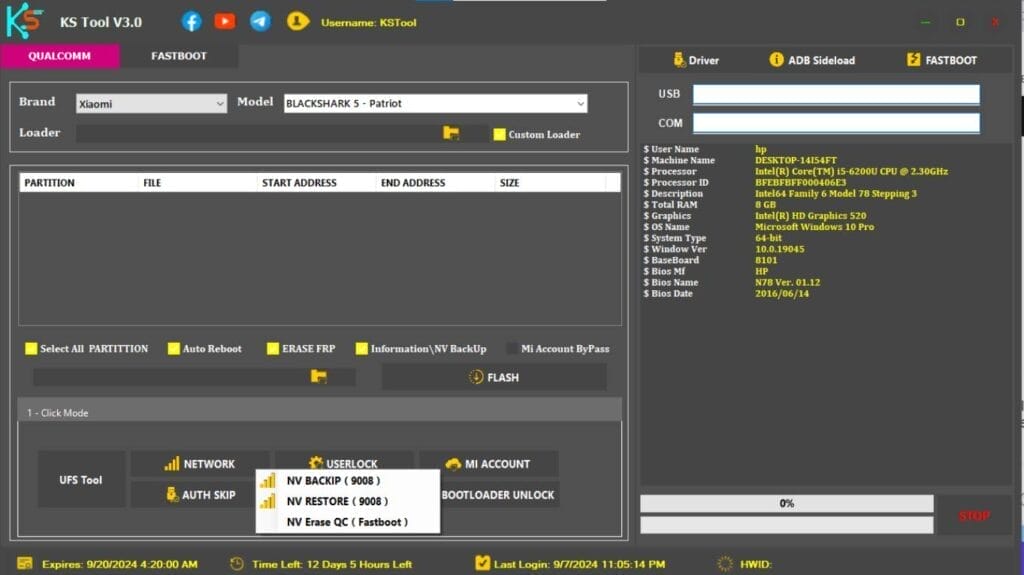Click the START ADDRESS column header

click(x=317, y=183)
